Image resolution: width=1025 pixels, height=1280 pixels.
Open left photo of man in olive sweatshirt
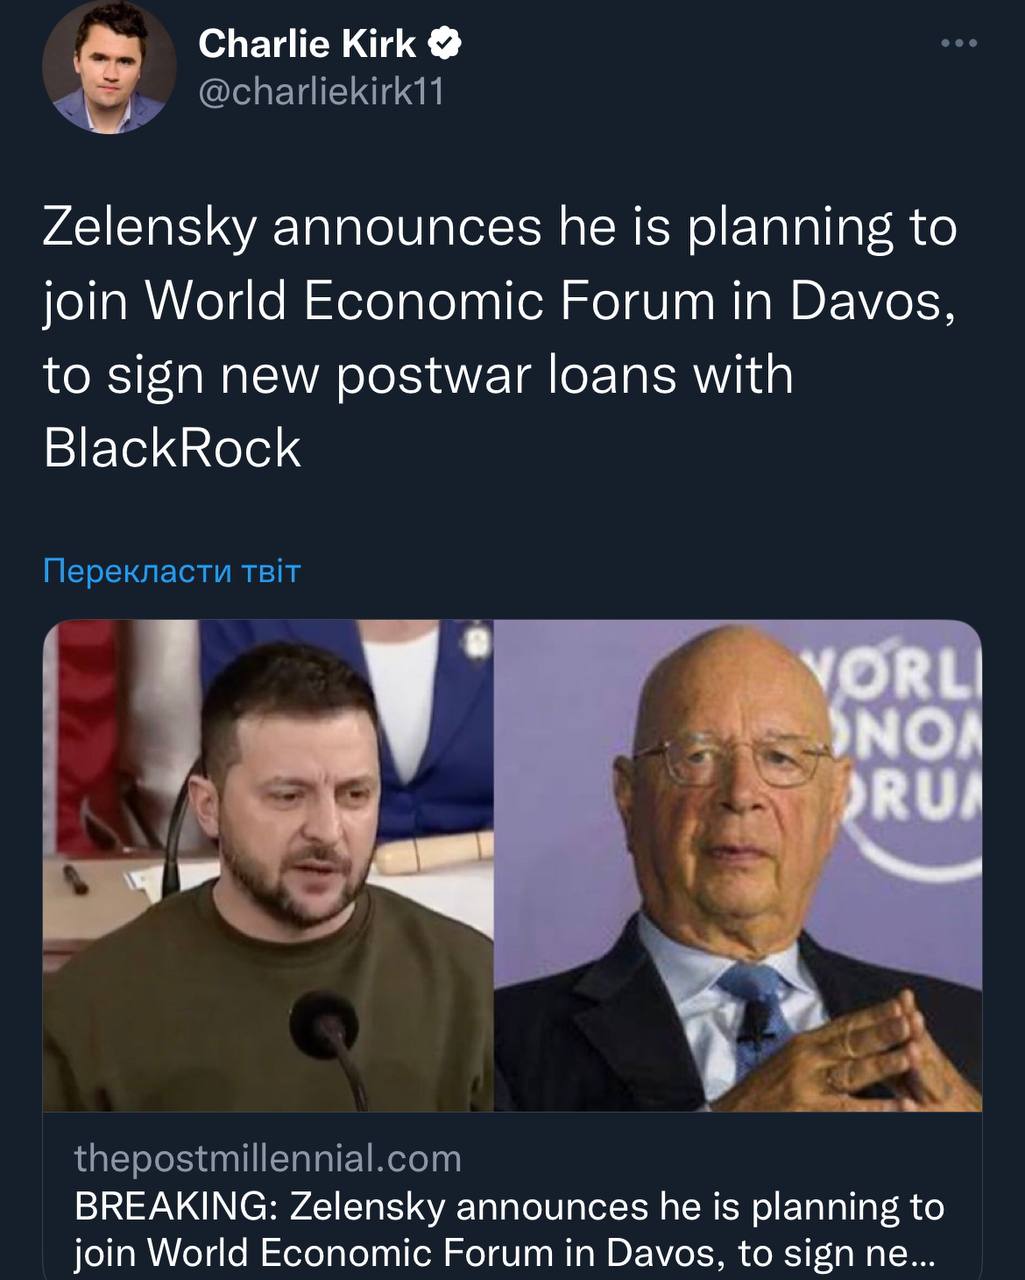pos(268,865)
